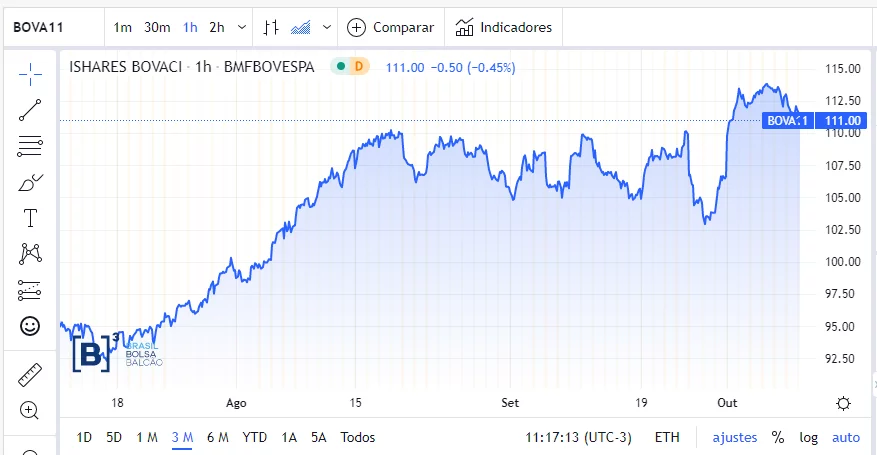This screenshot has height=455, width=877.
Task: Select the trend line drawing tool
Action: (x=30, y=110)
